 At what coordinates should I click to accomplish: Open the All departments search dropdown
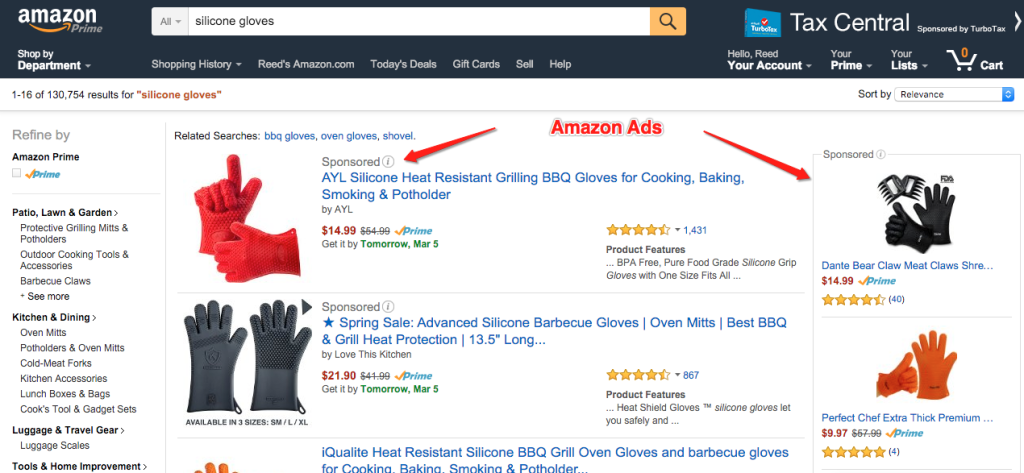[x=170, y=22]
